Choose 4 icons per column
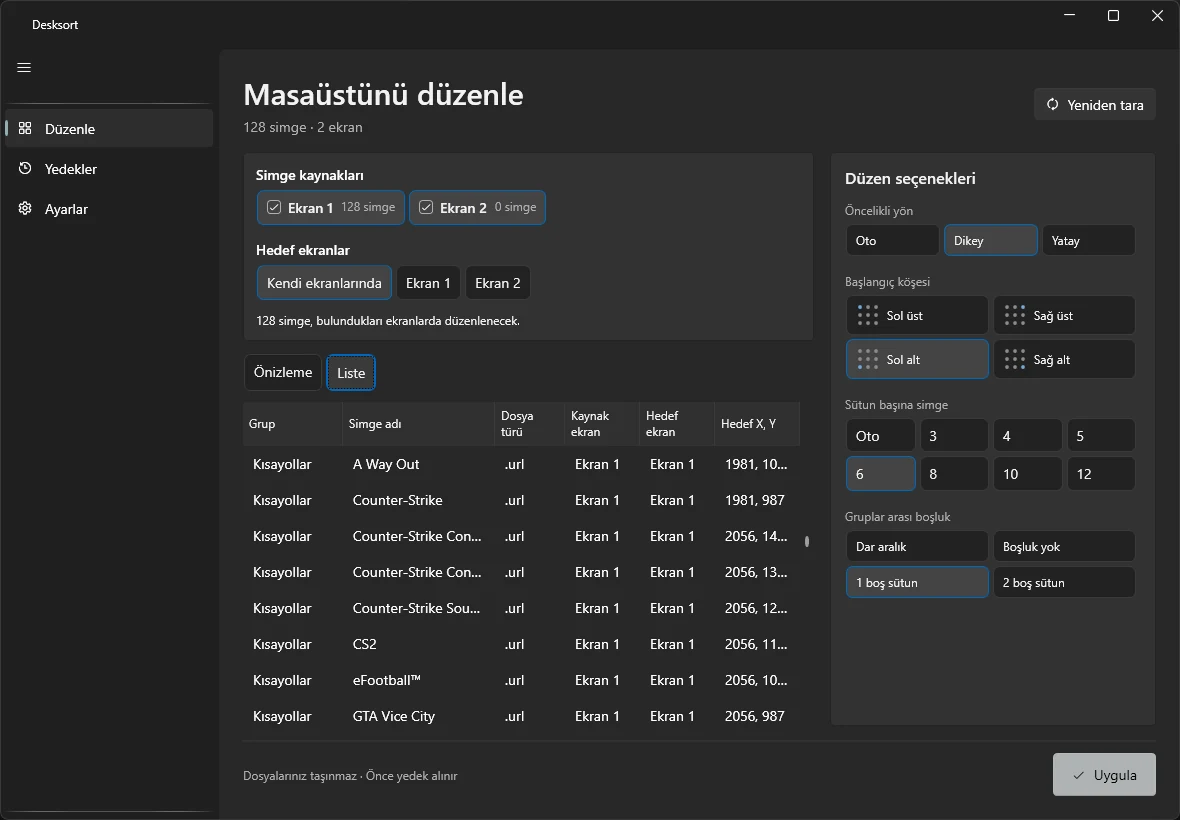The height and width of the screenshot is (820, 1180). tap(1027, 436)
